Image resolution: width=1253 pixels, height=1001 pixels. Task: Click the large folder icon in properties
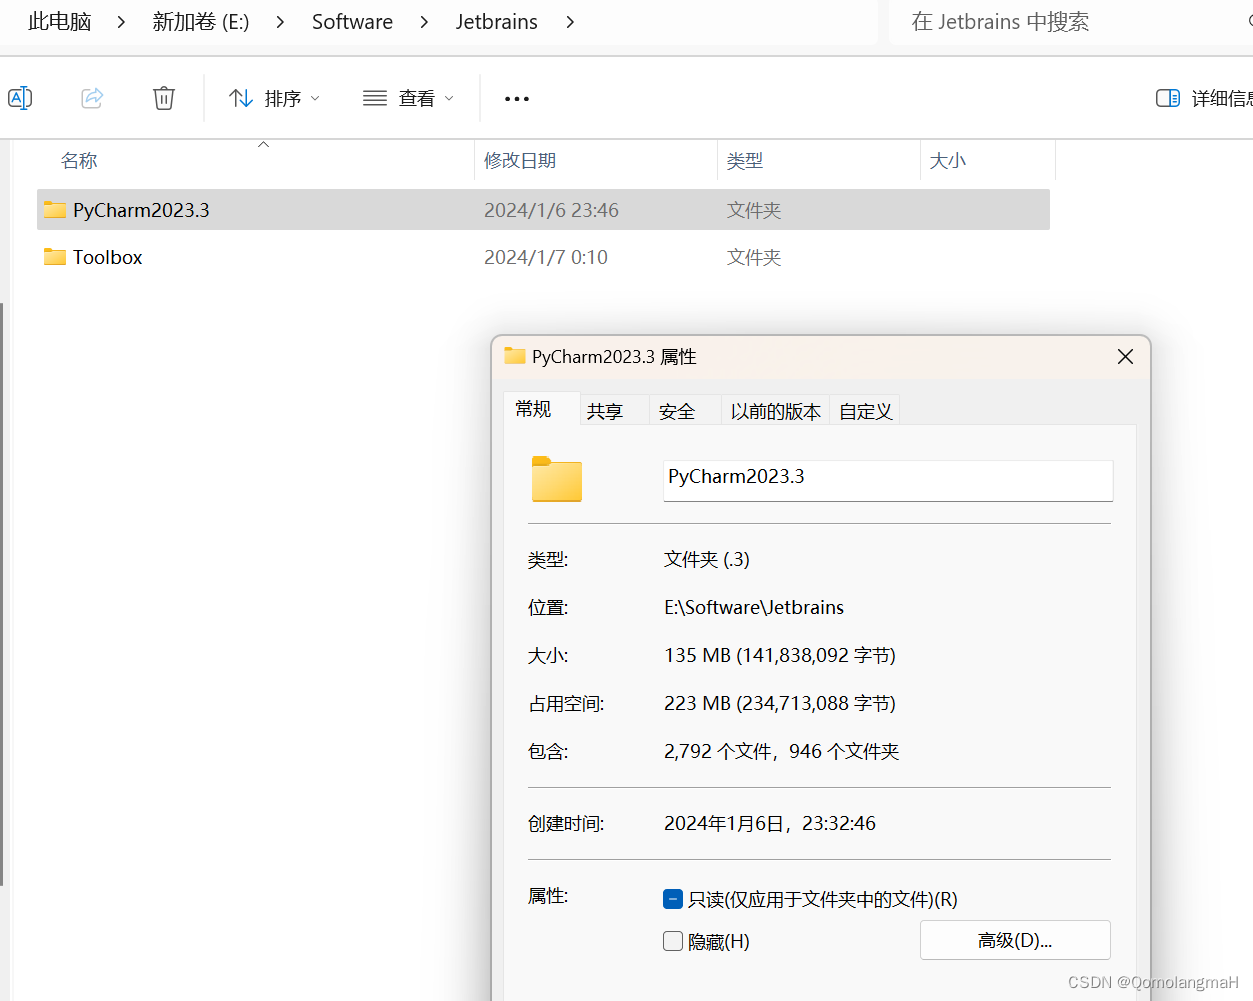(x=557, y=479)
